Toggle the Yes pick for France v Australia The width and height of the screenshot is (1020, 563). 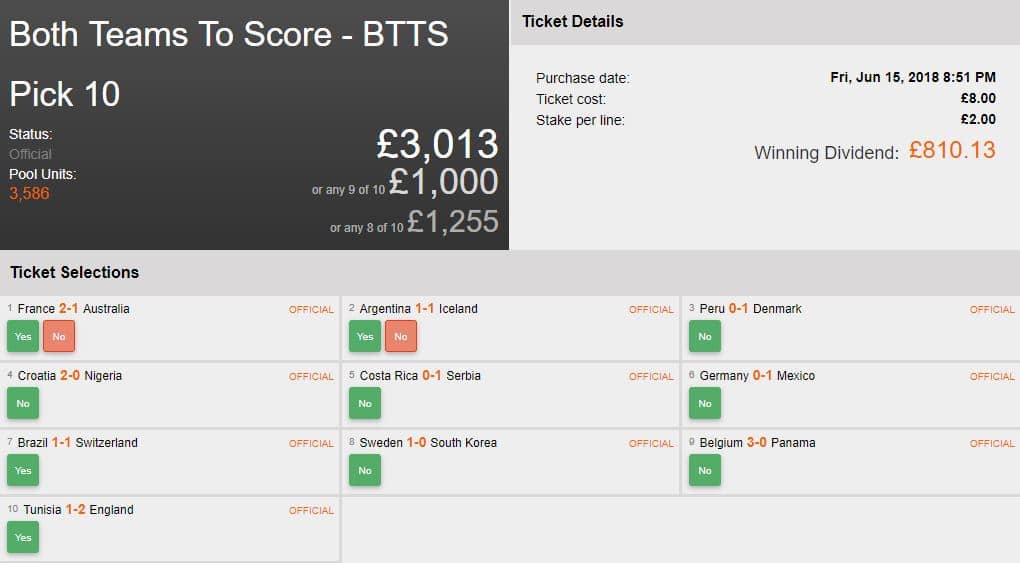23,337
